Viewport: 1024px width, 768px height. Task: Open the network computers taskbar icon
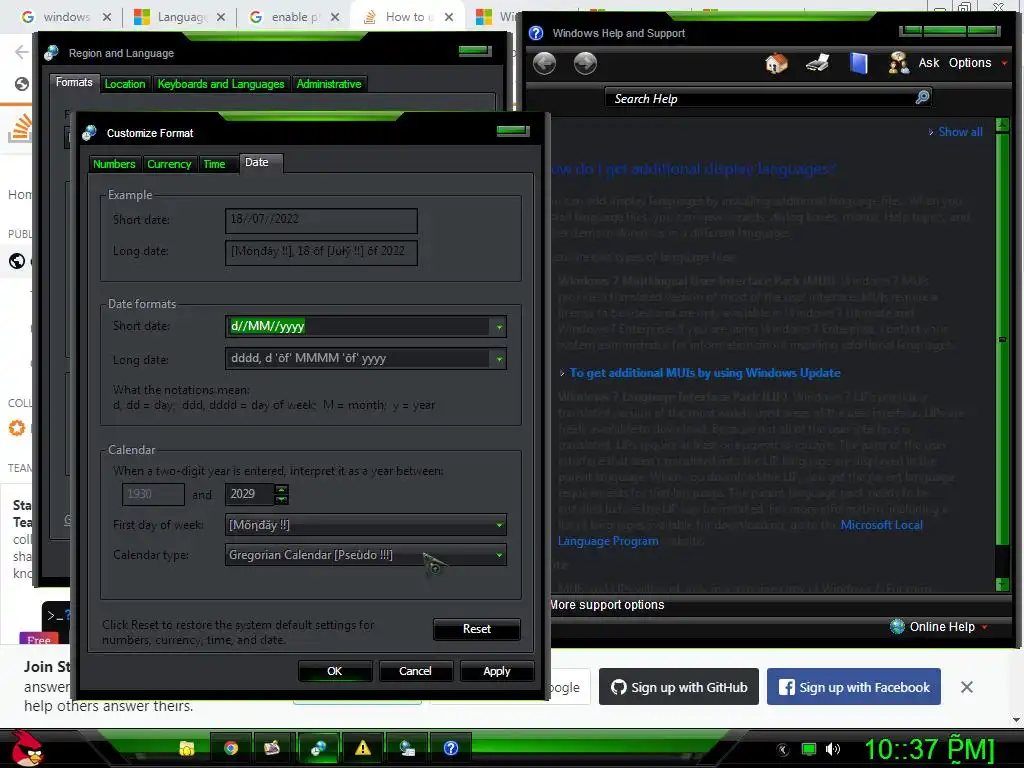point(407,748)
